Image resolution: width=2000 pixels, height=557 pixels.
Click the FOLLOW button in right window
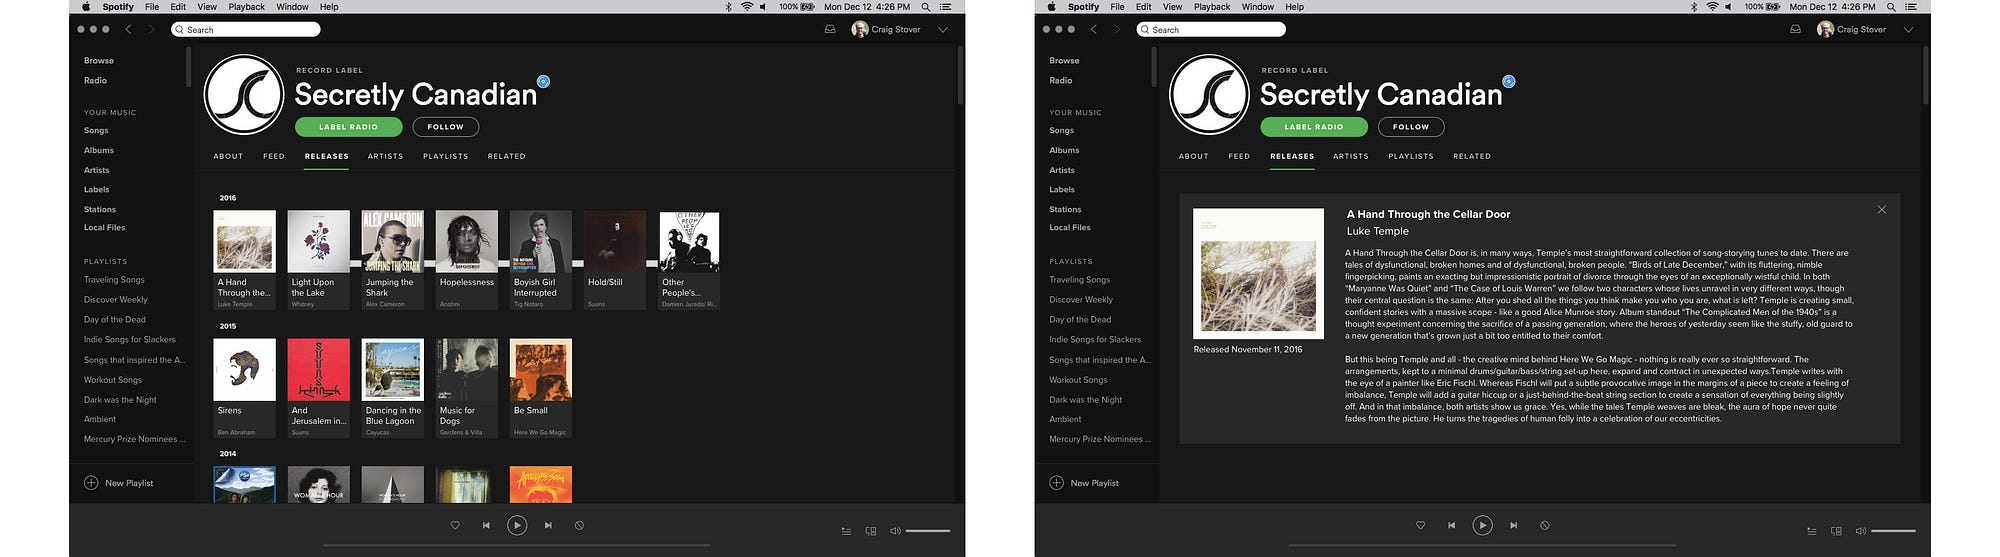click(1411, 127)
